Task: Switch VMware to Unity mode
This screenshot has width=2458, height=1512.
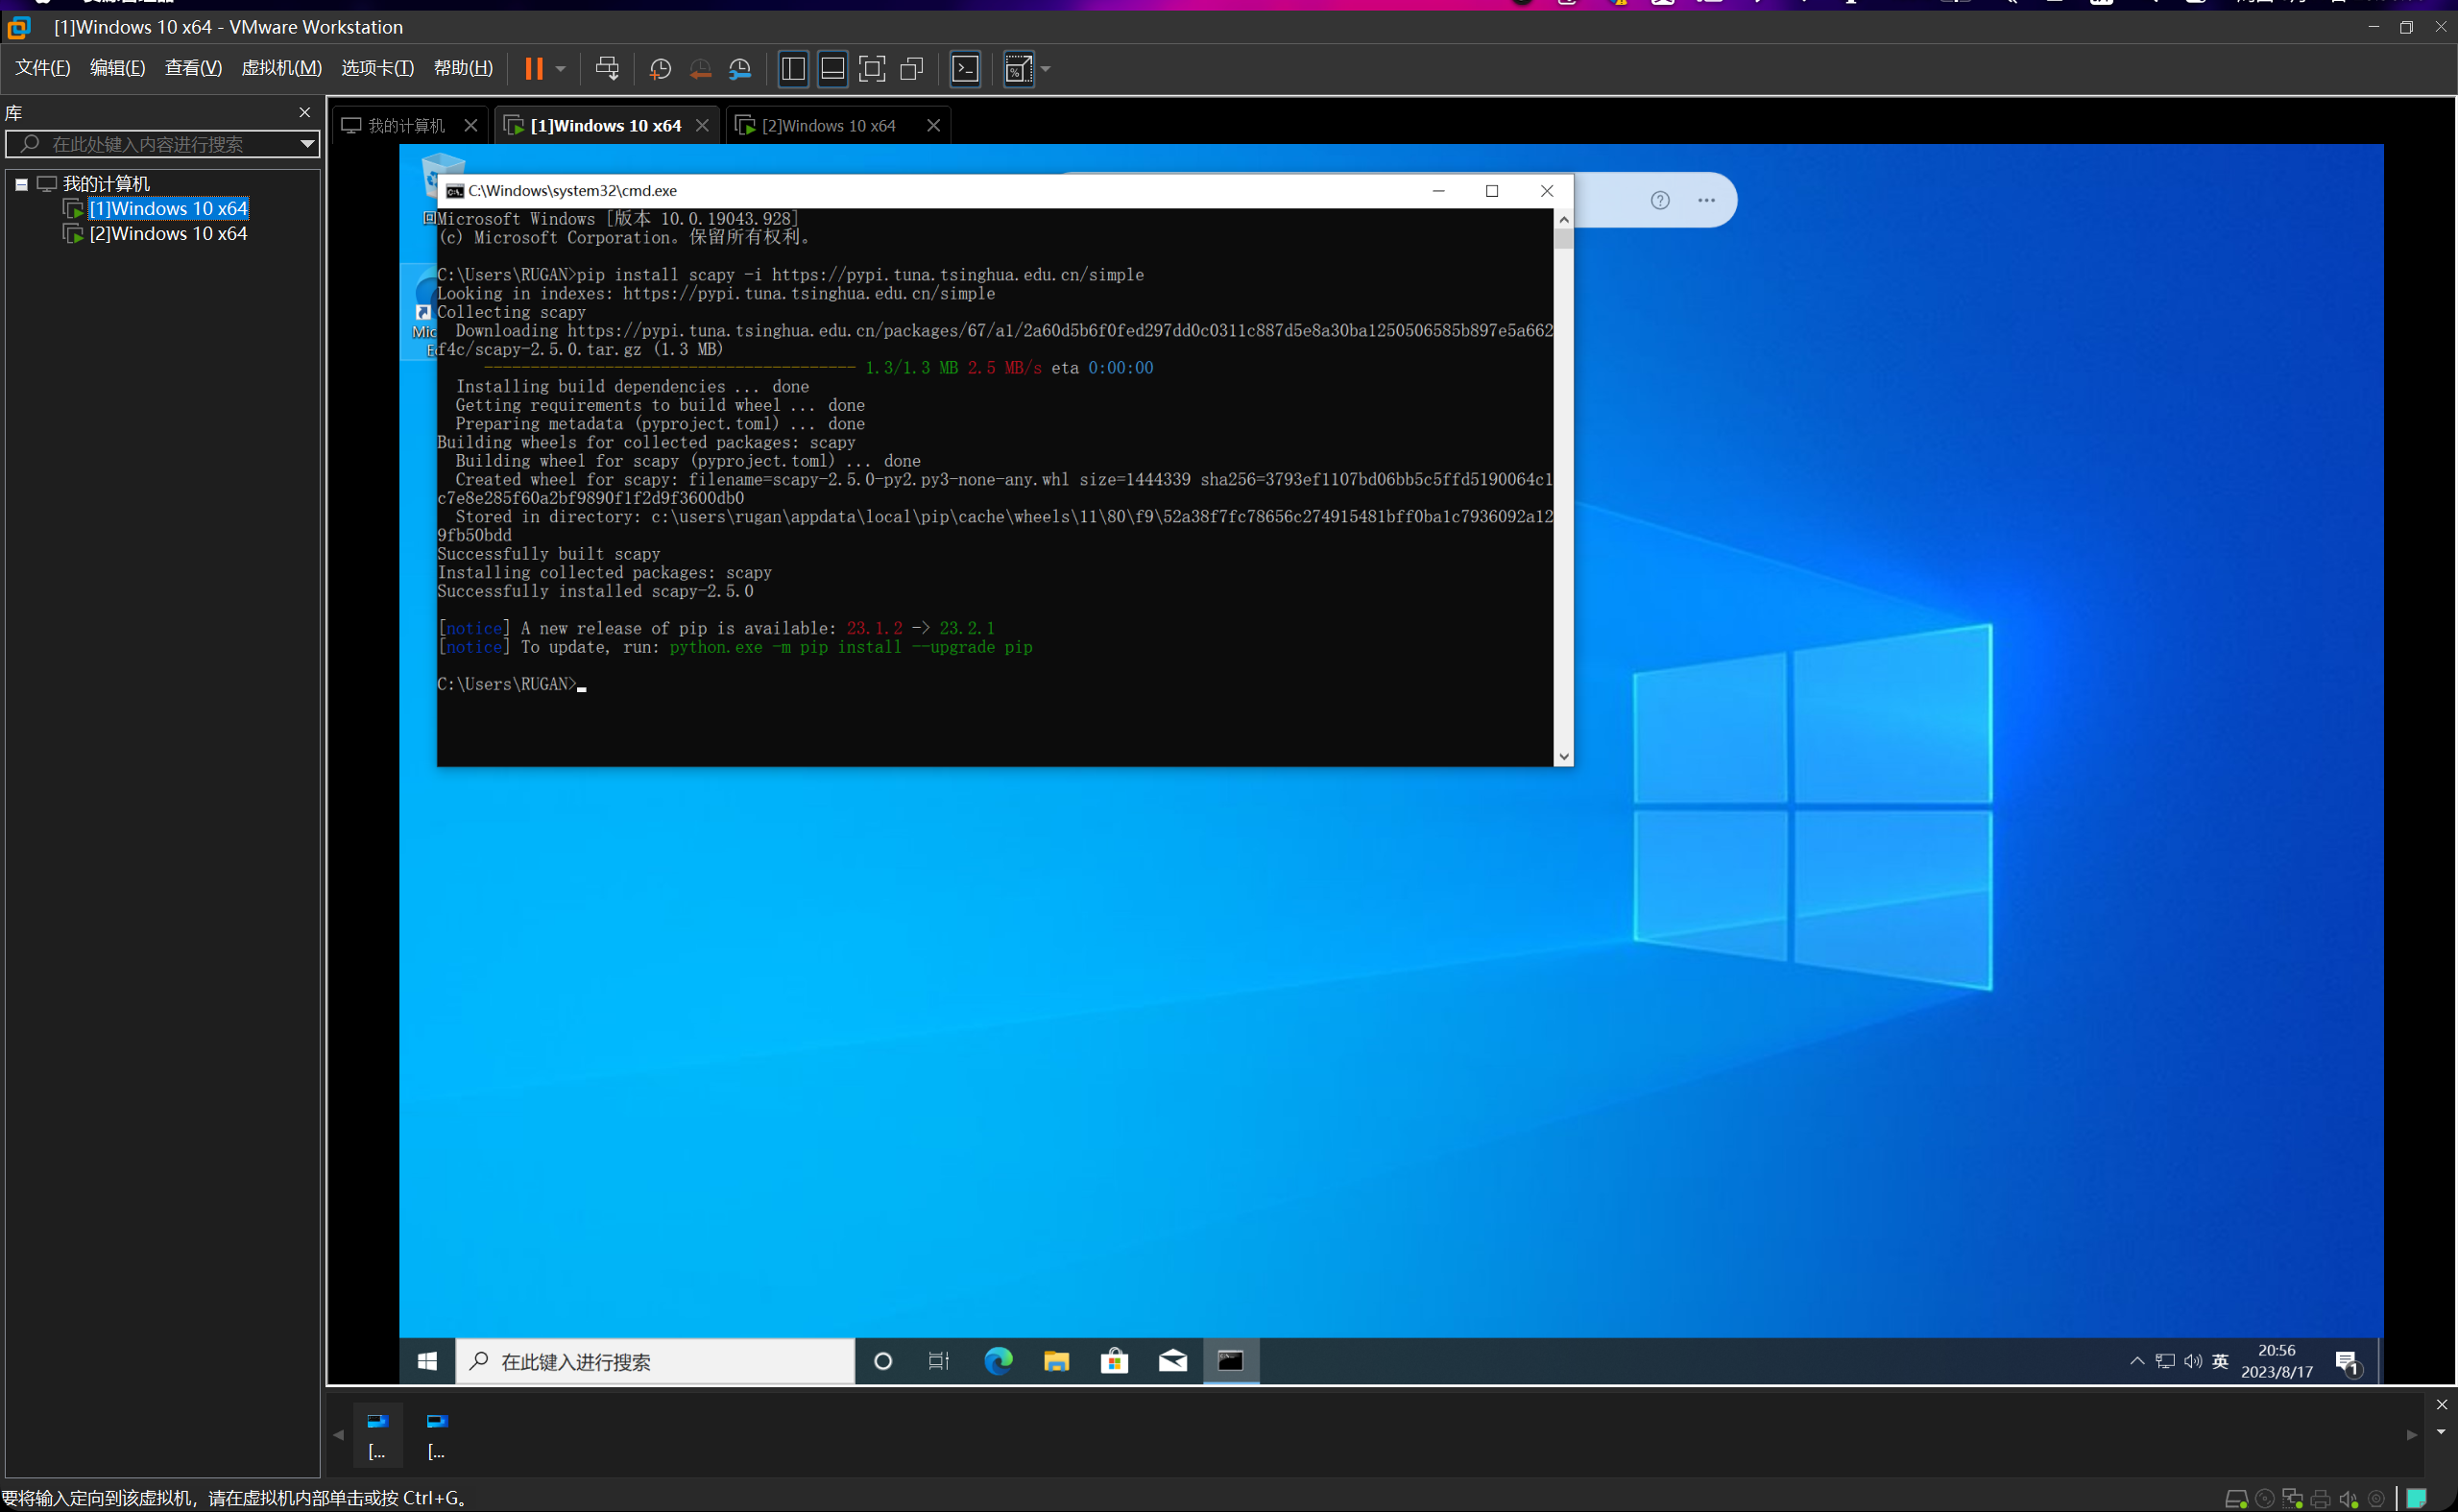Action: pos(912,68)
